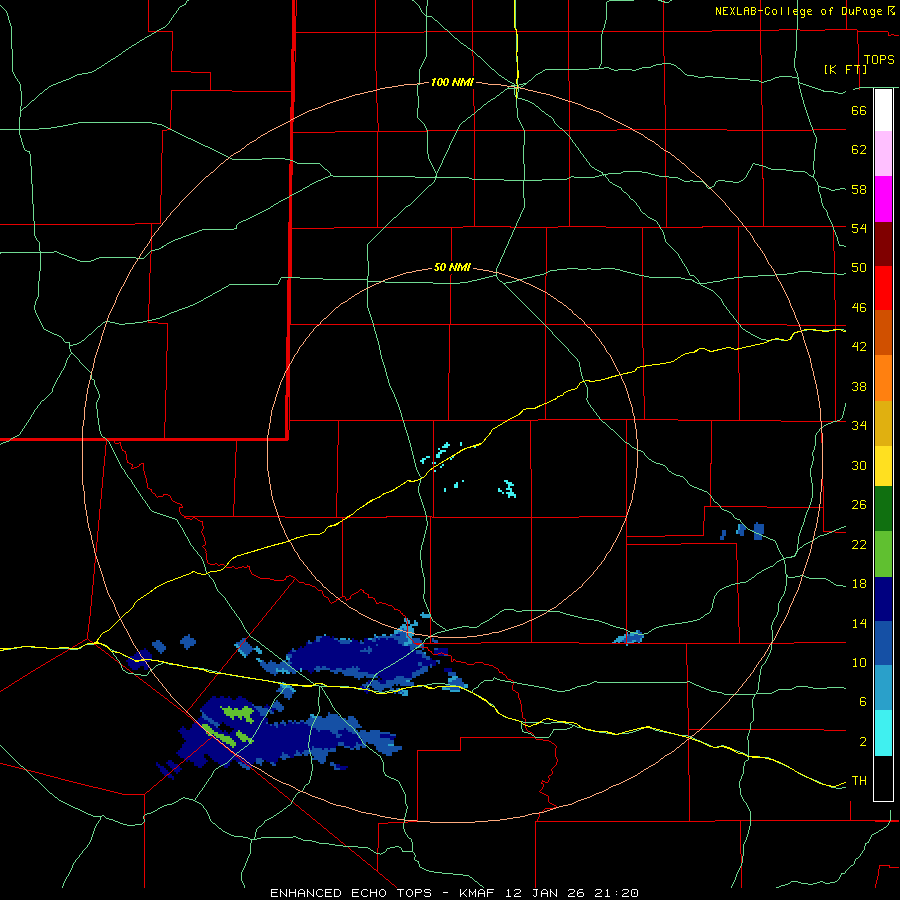The width and height of the screenshot is (900, 900).
Task: Click the "TOPS" legend title
Action: pyautogui.click(x=879, y=60)
